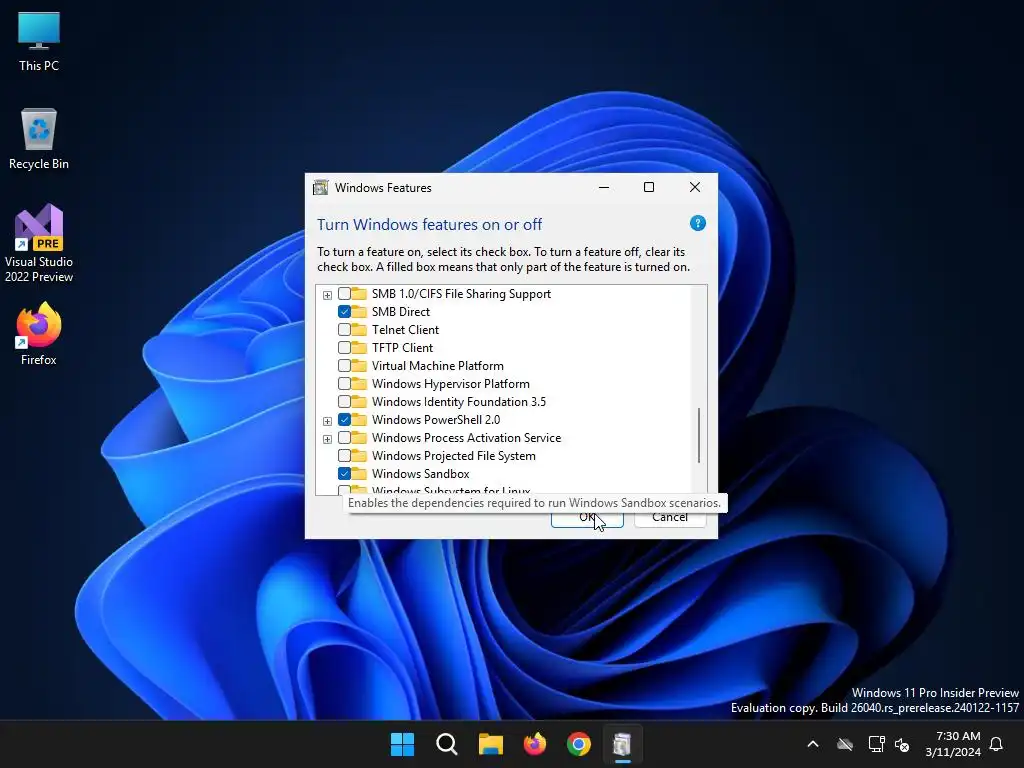This screenshot has width=1024, height=768.
Task: Show hidden icons tray chevron
Action: (x=813, y=744)
